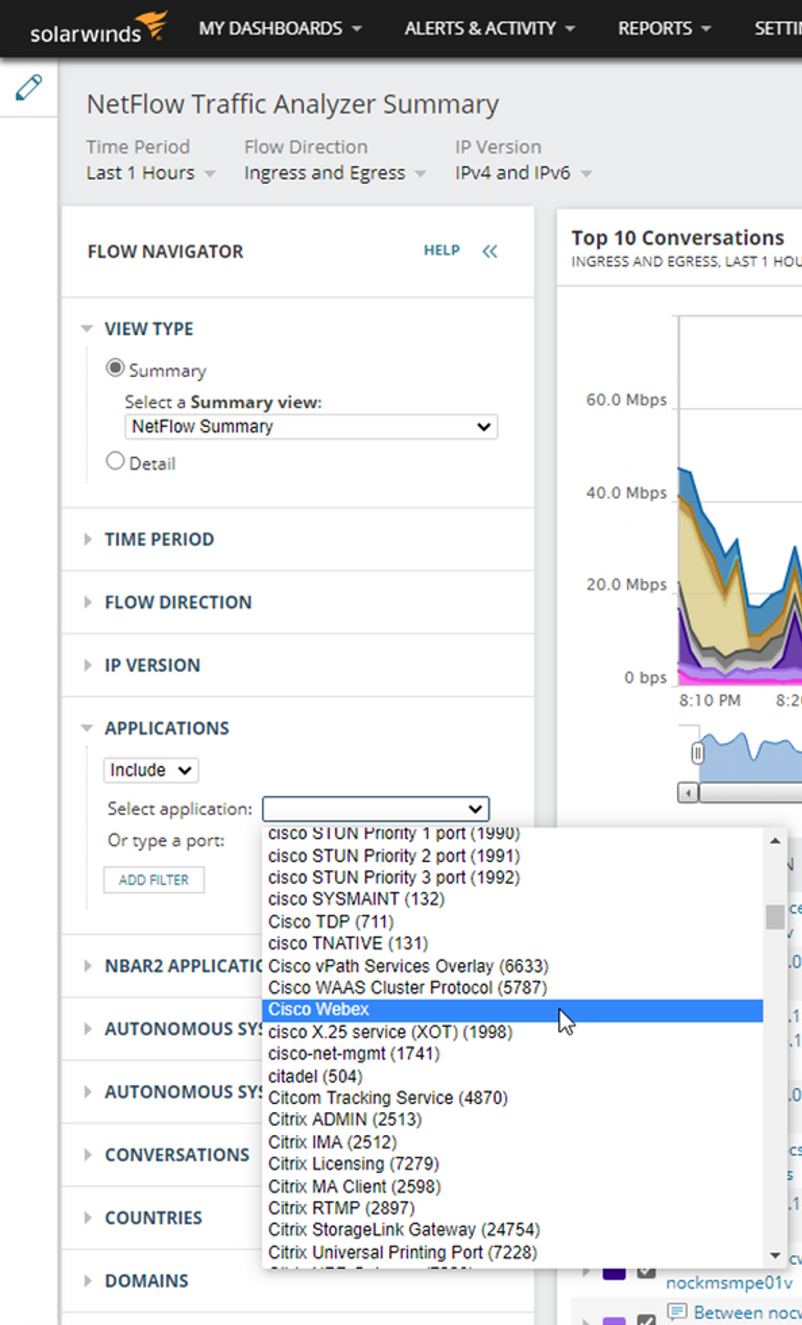
Task: Open the MY DASHBOARDS menu
Action: [x=280, y=29]
